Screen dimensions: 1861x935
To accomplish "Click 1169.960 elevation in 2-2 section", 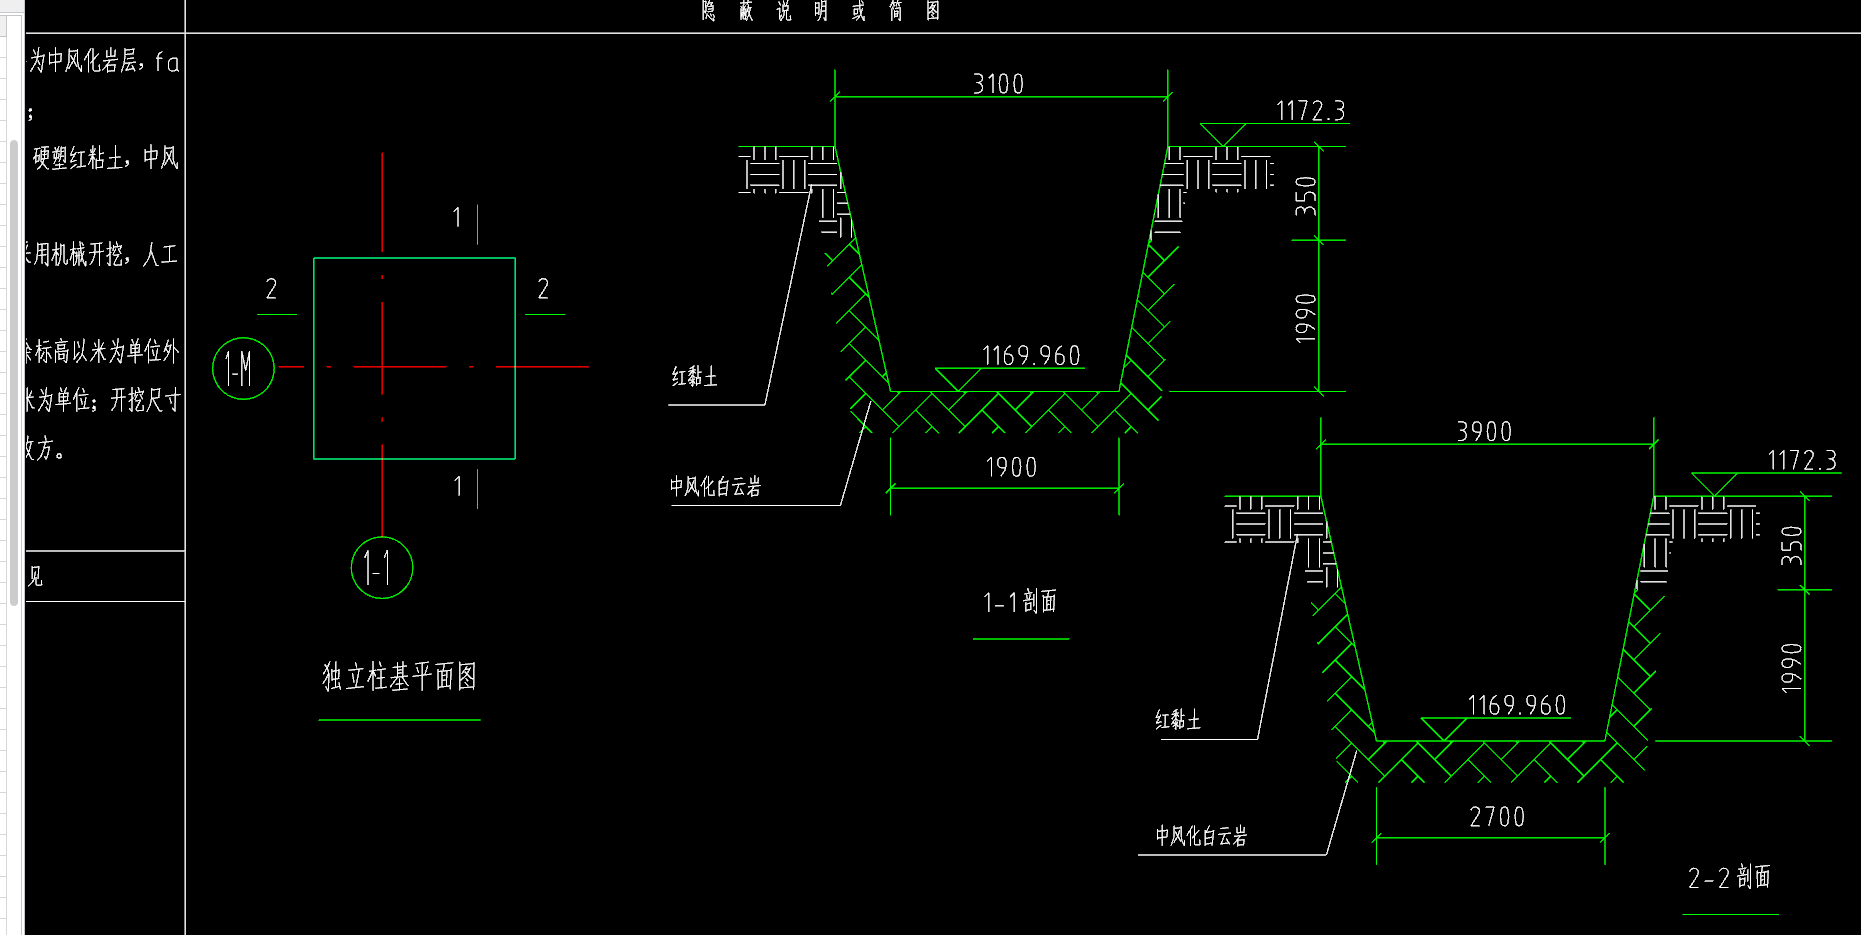I will (1516, 706).
